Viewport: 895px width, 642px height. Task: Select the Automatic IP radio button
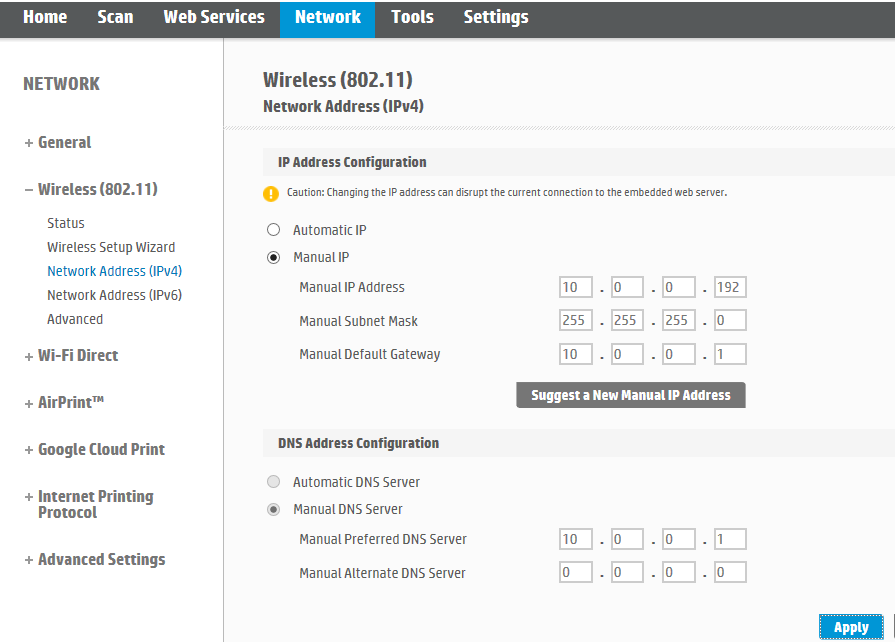tap(273, 229)
